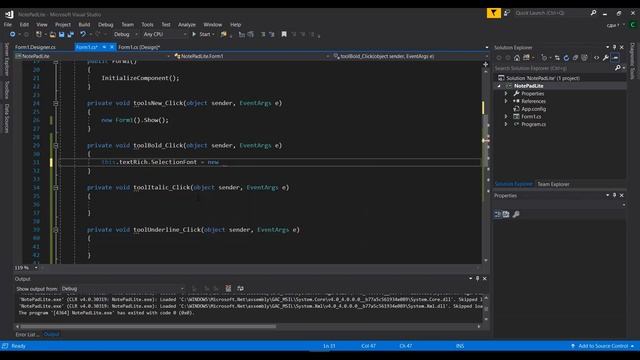This screenshot has width=640, height=360.
Task: Switch to the Form1.cs [Design] tab
Action: (139, 47)
